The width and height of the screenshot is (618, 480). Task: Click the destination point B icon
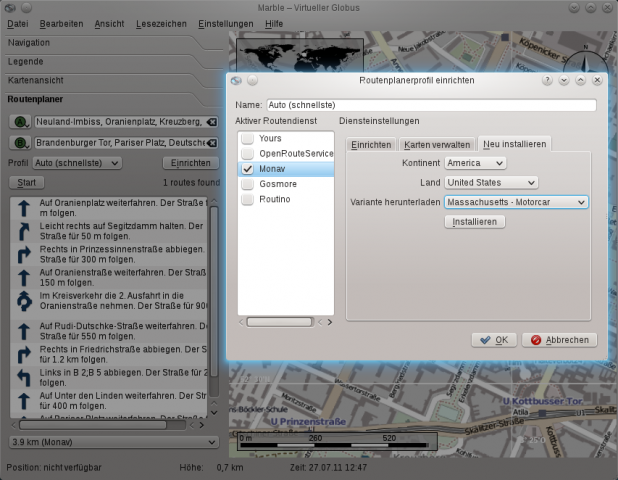click(21, 143)
